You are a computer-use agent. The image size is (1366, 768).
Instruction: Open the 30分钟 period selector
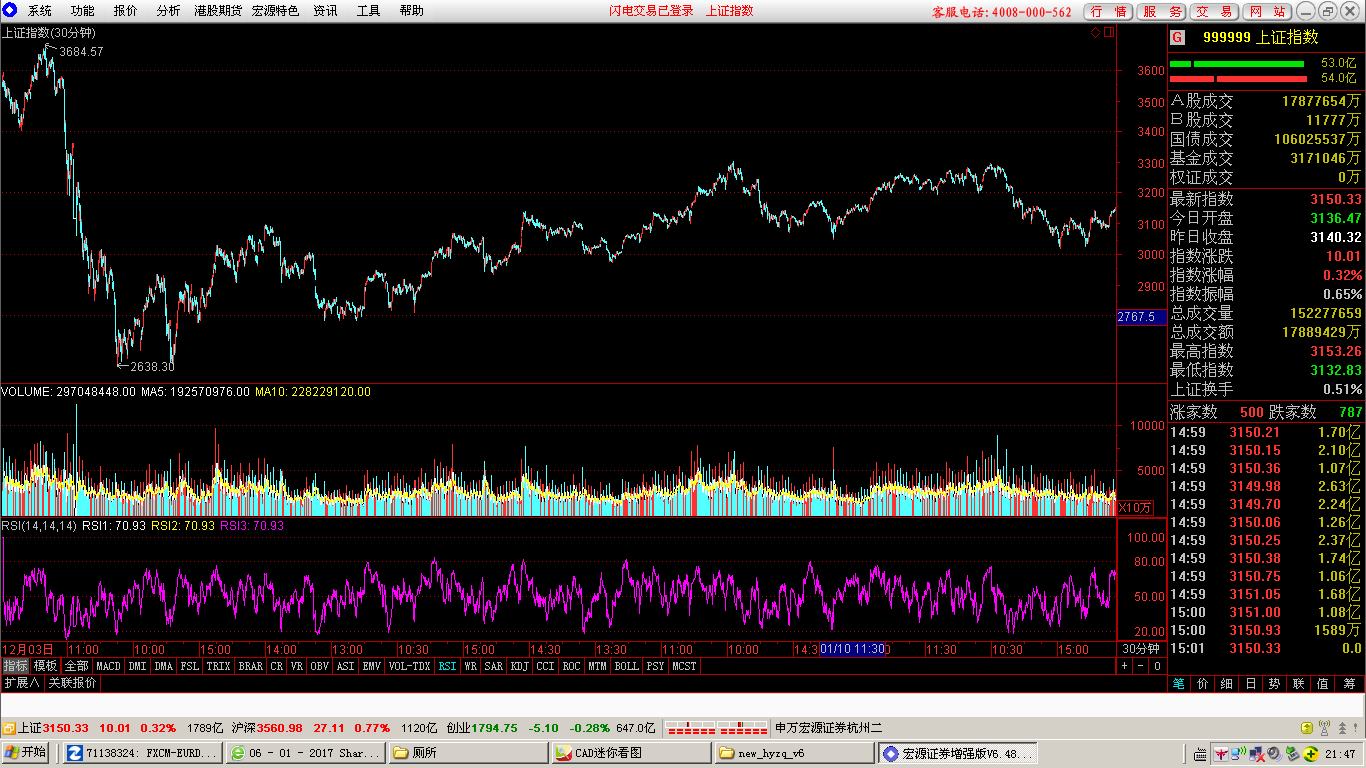coord(1140,649)
